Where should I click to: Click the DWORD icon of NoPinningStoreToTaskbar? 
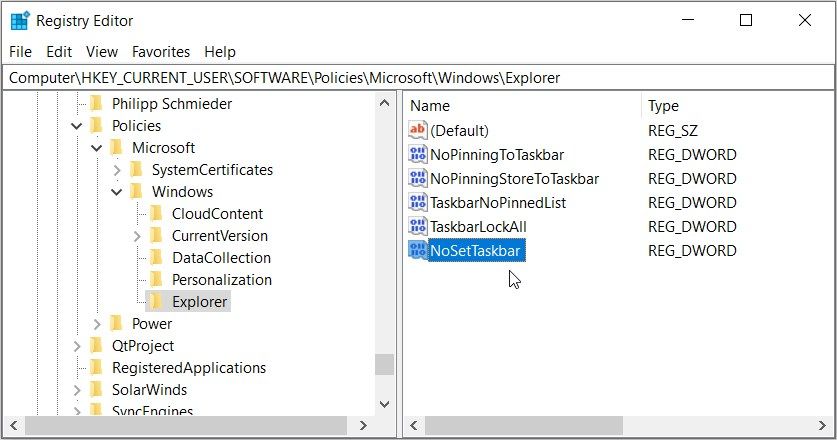417,178
